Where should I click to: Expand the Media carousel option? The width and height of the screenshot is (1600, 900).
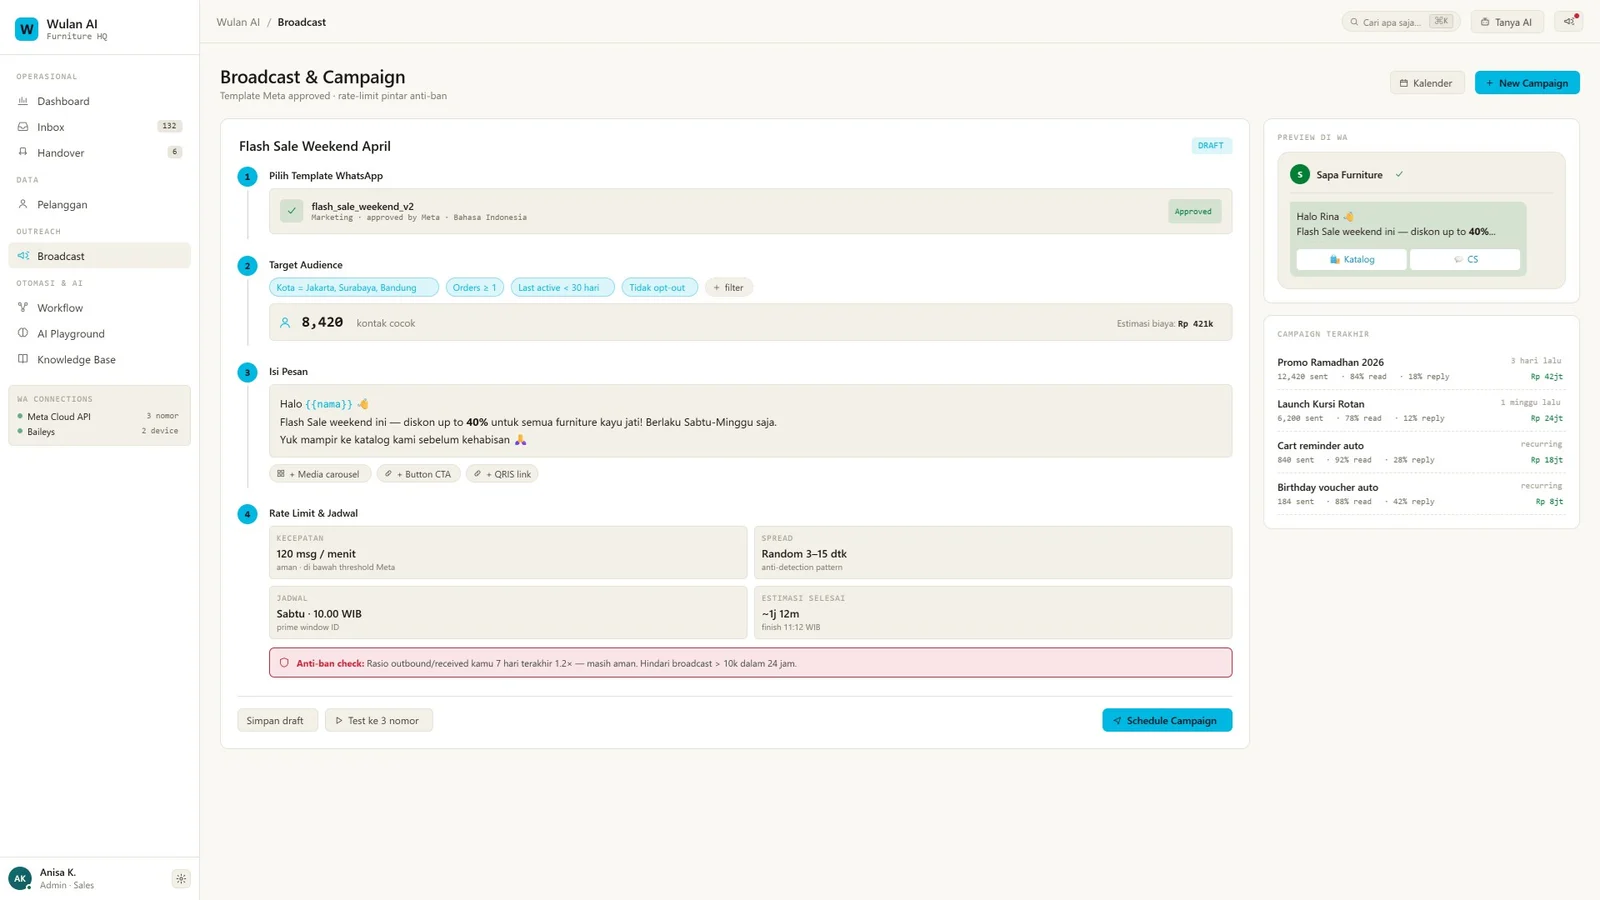tap(320, 473)
